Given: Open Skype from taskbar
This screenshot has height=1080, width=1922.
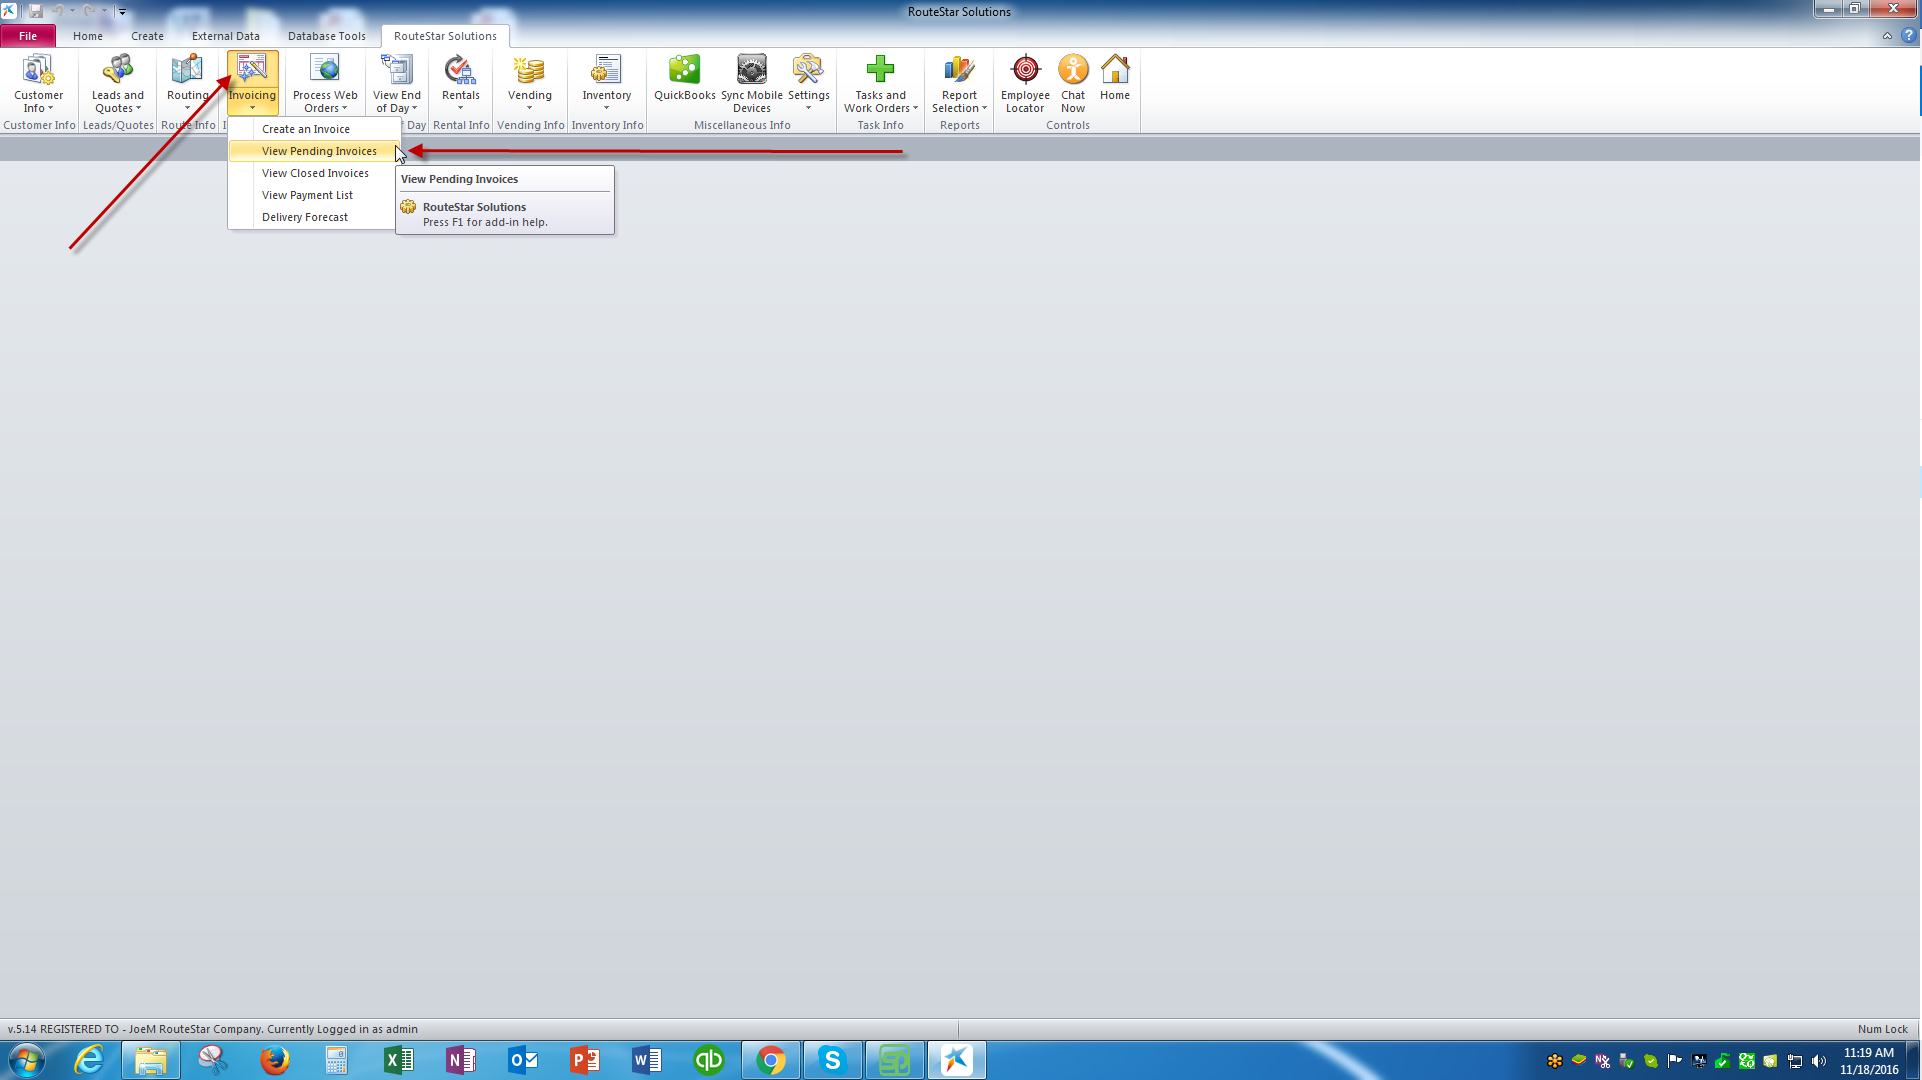Looking at the screenshot, I should 832,1060.
